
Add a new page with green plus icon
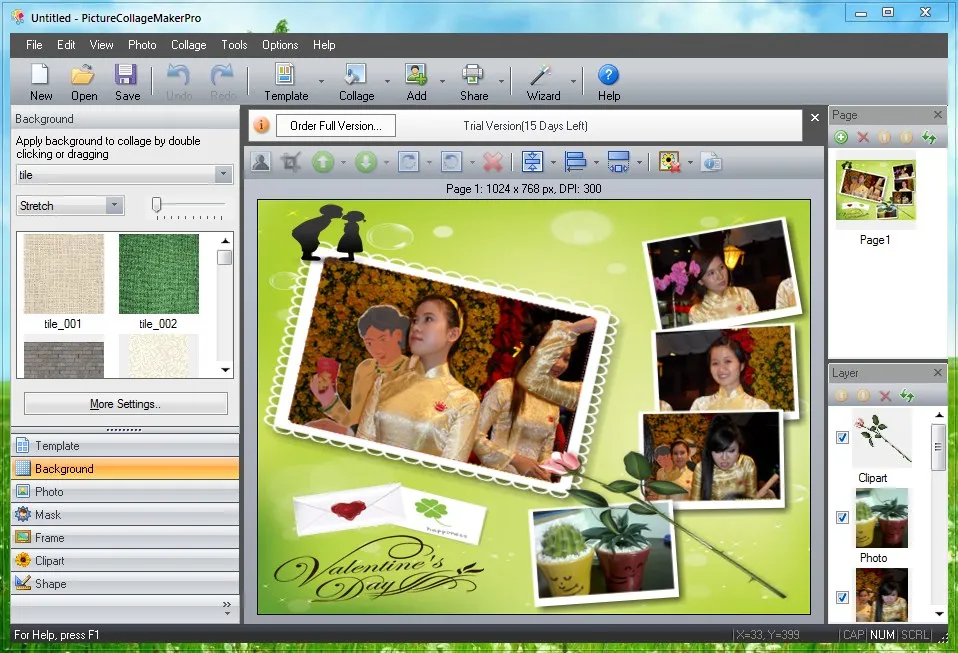point(841,137)
